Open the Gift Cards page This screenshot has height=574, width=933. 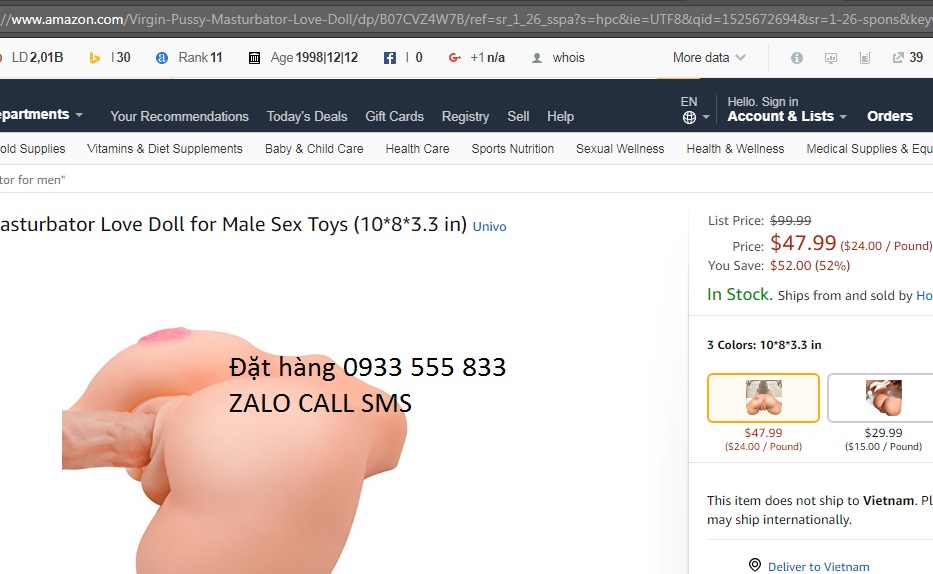[394, 116]
